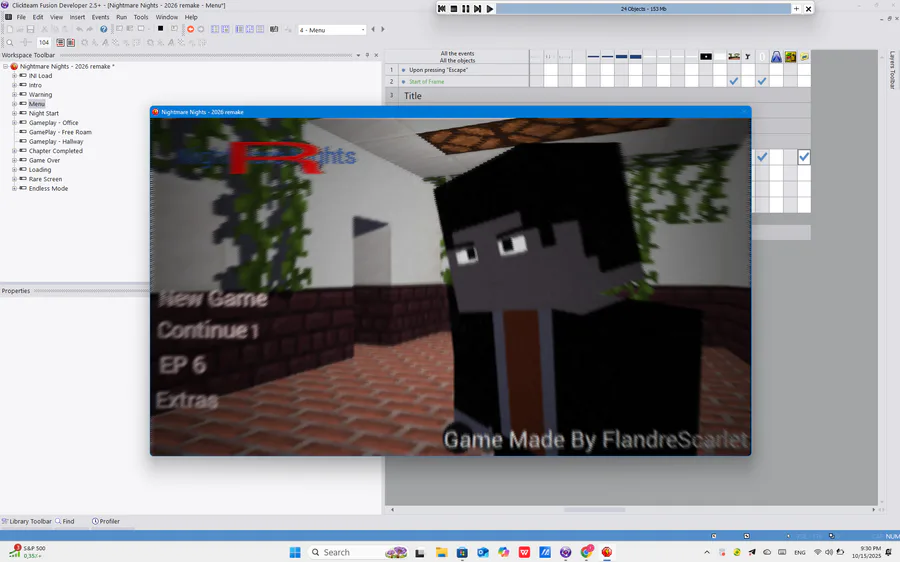Click the Run Frame icon beside red run icon

(201, 29)
